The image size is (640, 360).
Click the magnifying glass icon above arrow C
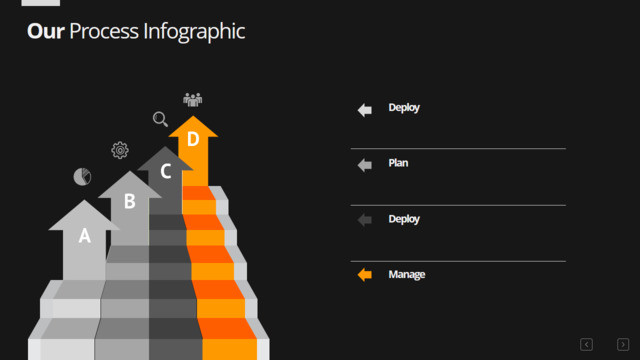pyautogui.click(x=160, y=119)
